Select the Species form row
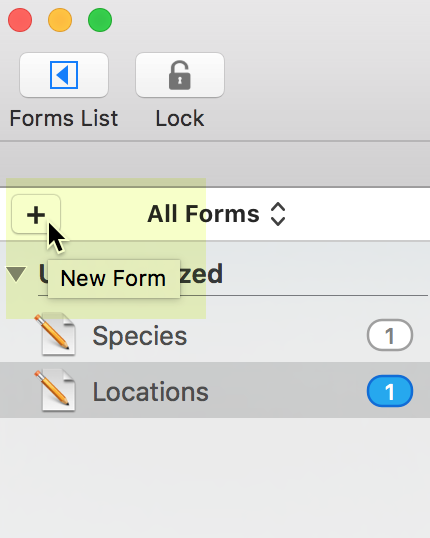 (x=215, y=335)
